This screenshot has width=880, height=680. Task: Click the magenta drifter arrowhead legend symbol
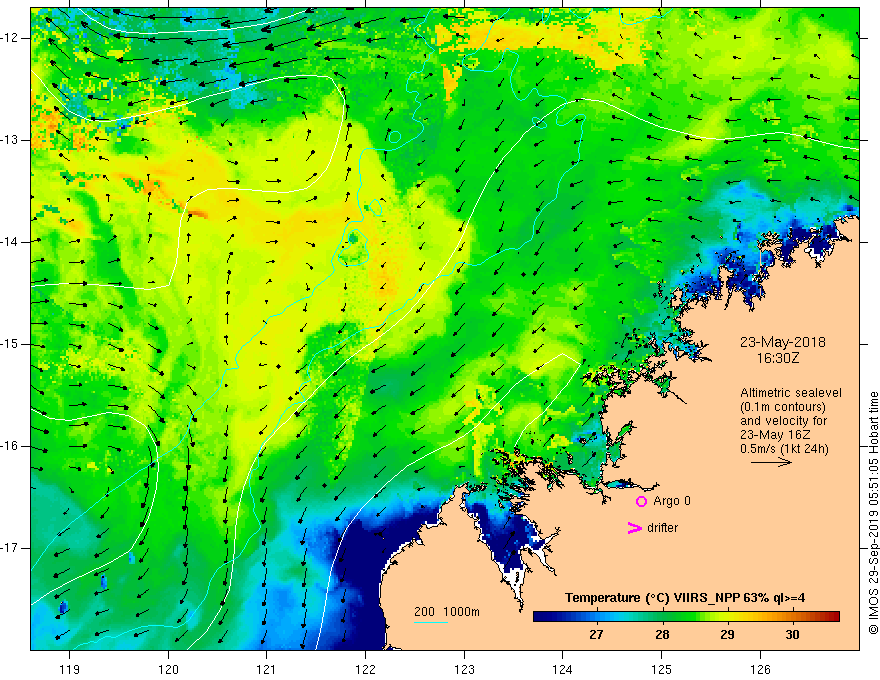coord(634,528)
